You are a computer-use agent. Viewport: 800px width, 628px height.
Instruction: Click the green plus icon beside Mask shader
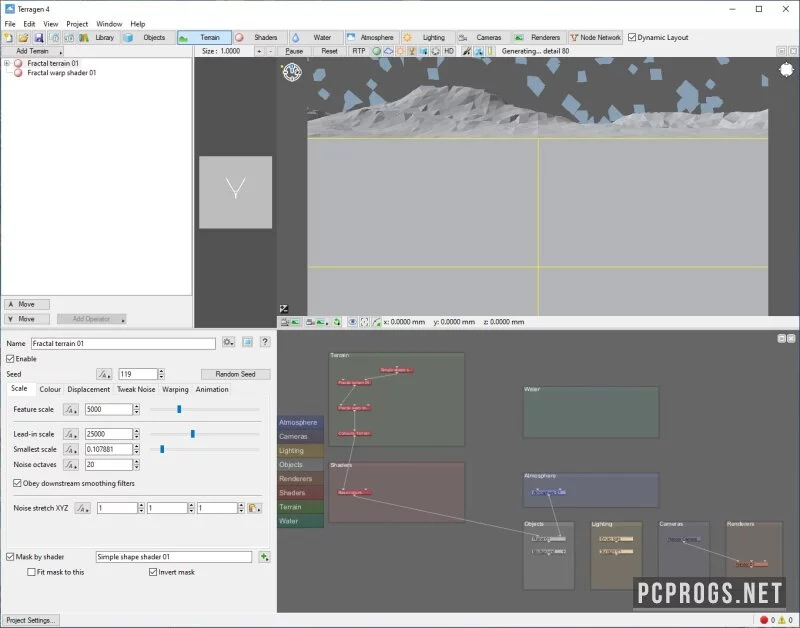coord(264,557)
